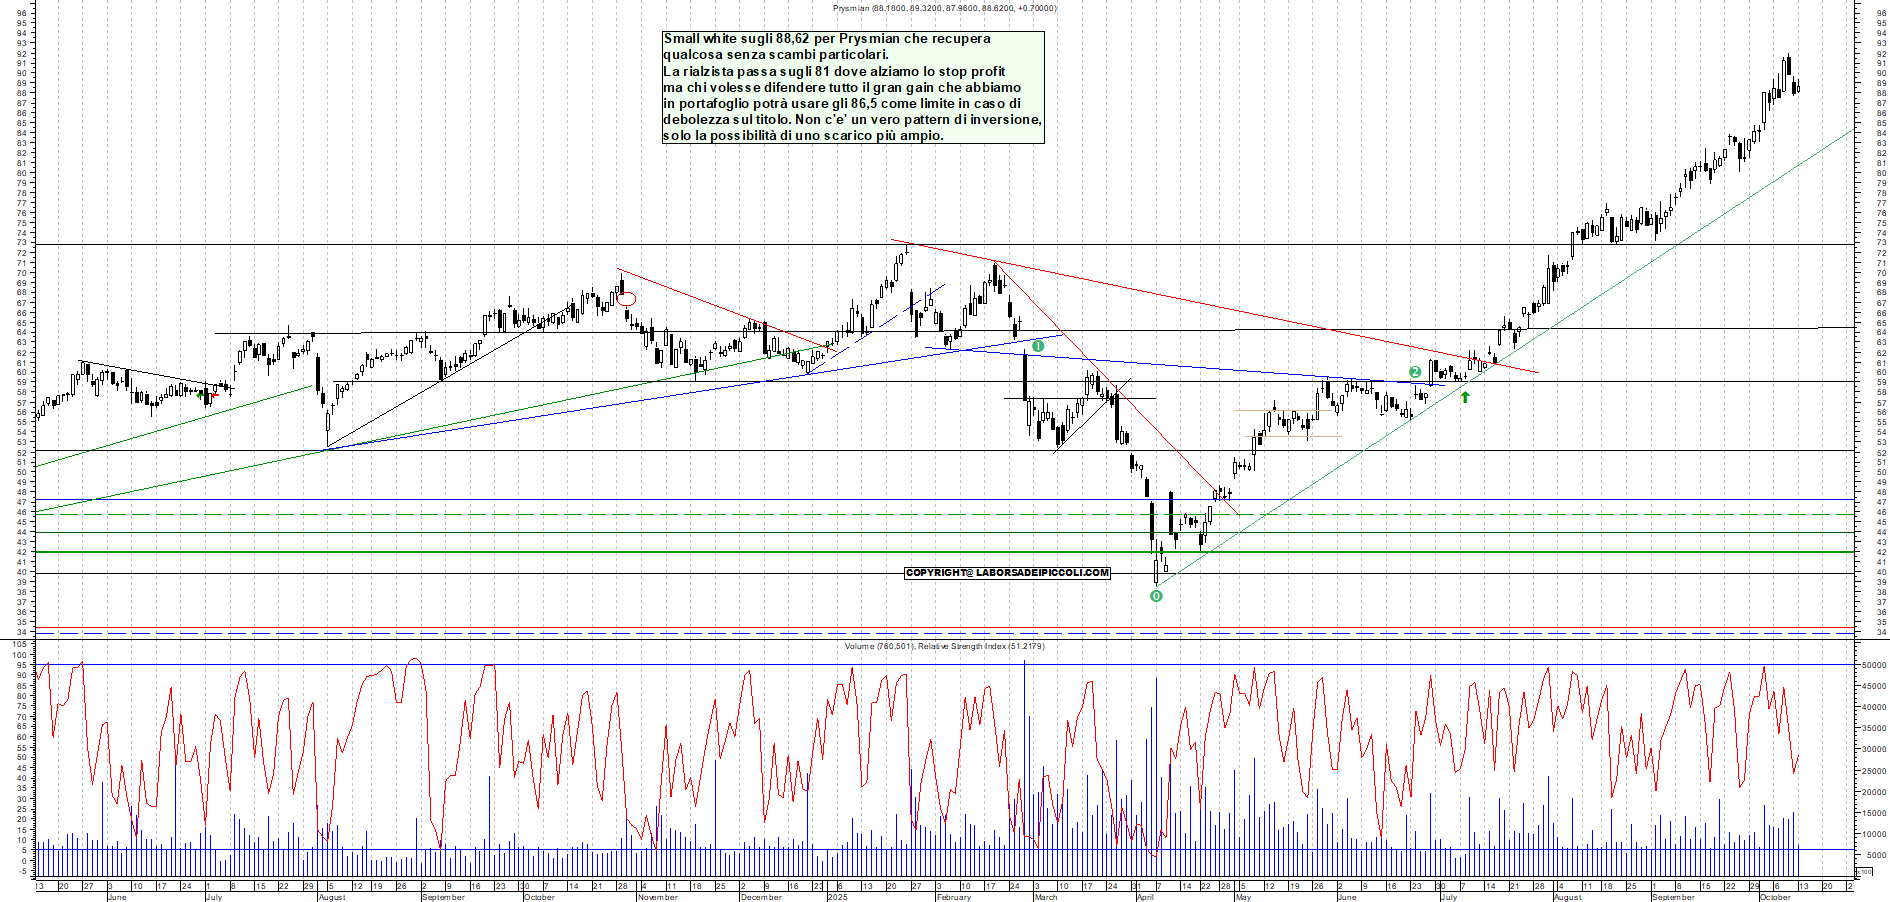Screen dimensions: 1890x902
Task: Click the small green left-pointing arrow marker
Action: click(201, 394)
